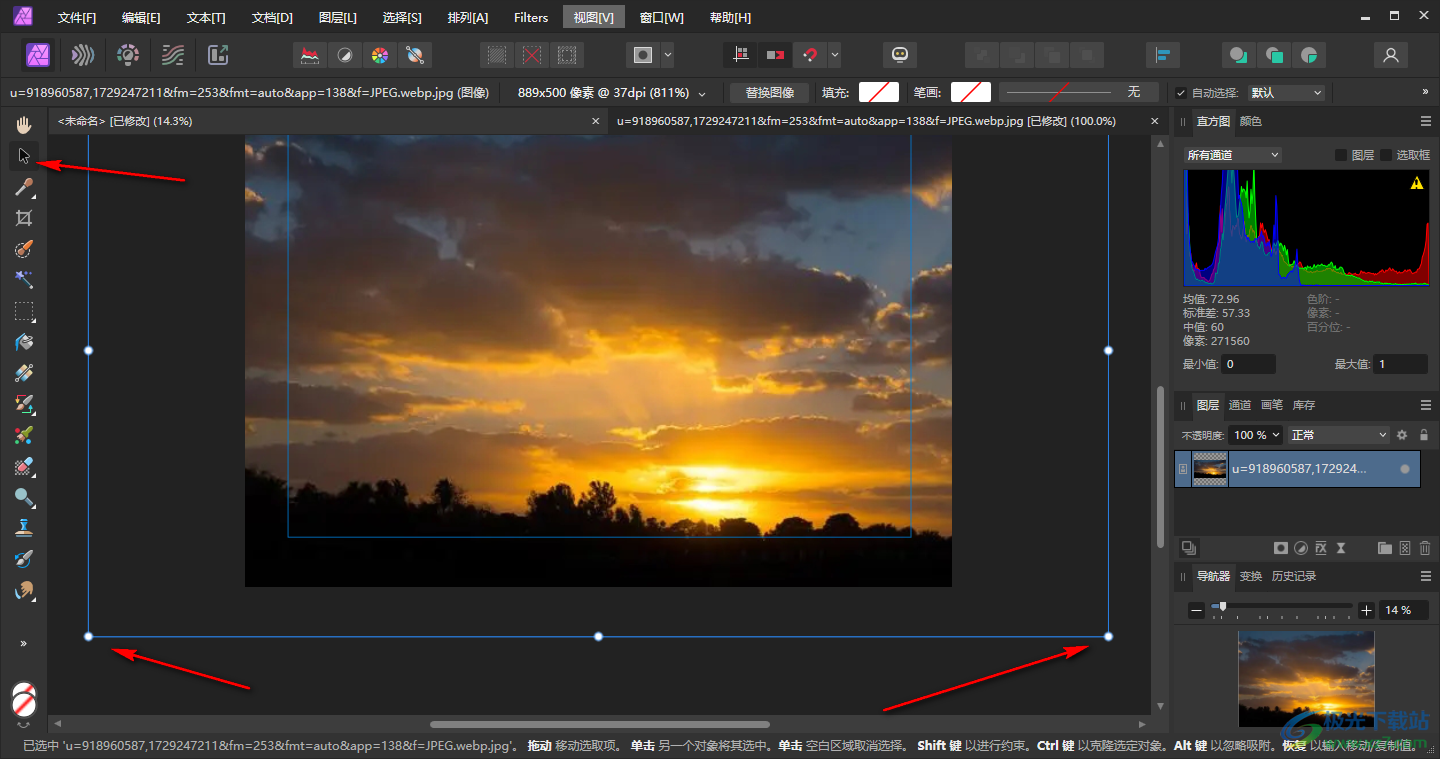Enable the 图层 checkbox in histogram panel
The height and width of the screenshot is (759, 1440).
point(1341,155)
